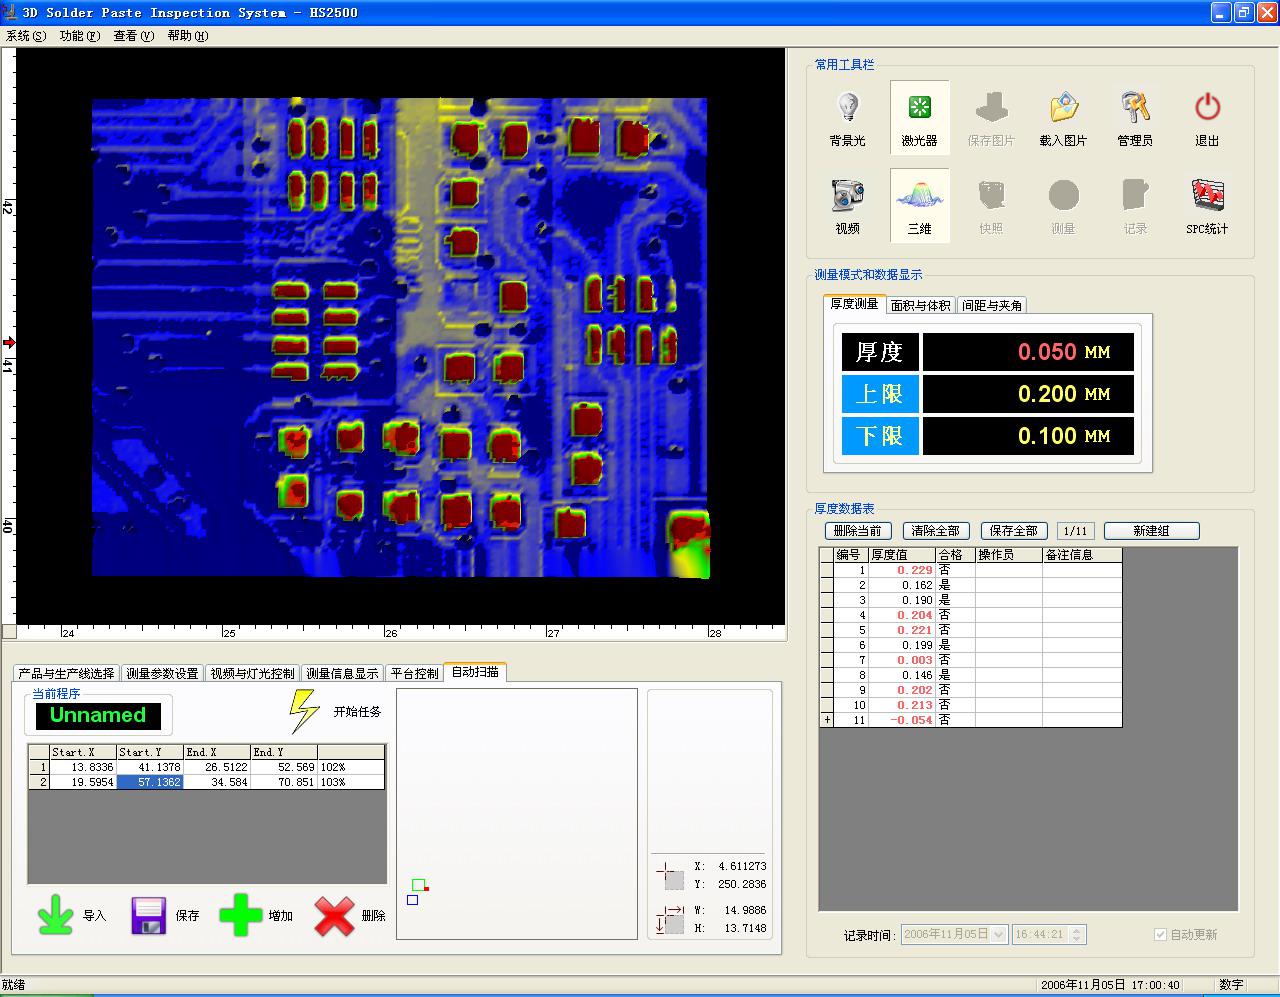Click the 载入图片 load image icon
The width and height of the screenshot is (1280, 997).
(1063, 108)
